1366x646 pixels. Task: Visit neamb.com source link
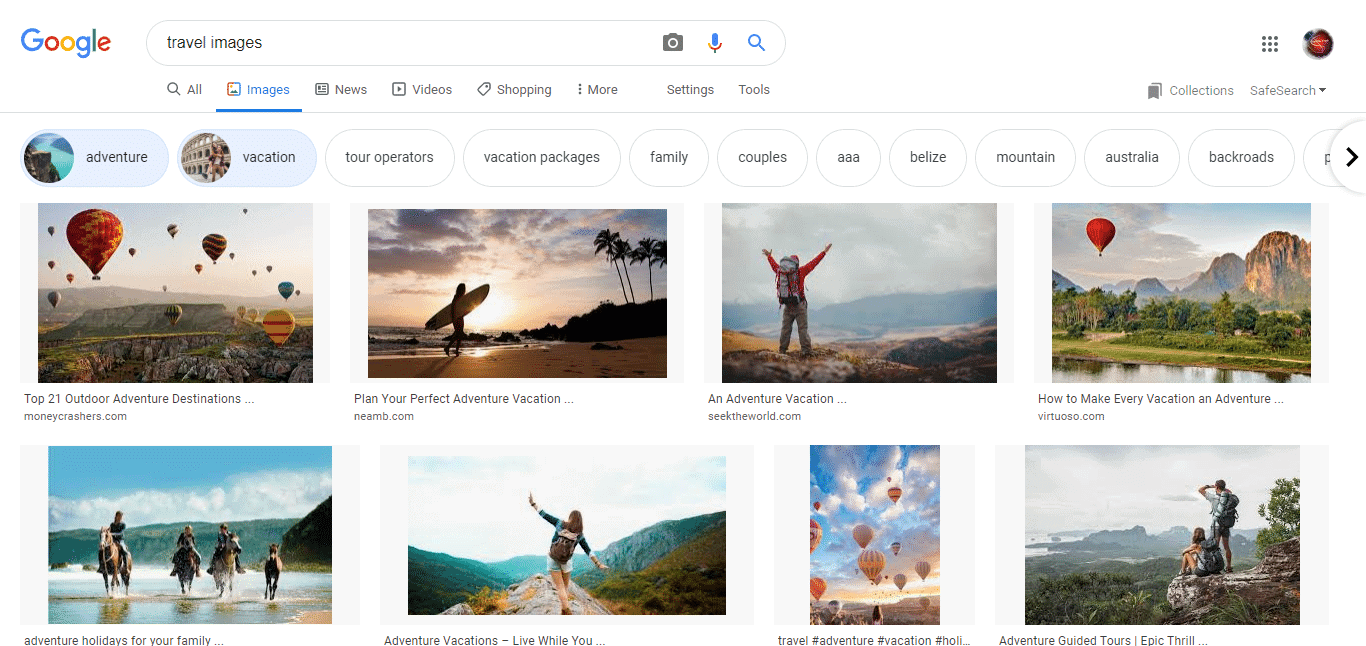384,417
